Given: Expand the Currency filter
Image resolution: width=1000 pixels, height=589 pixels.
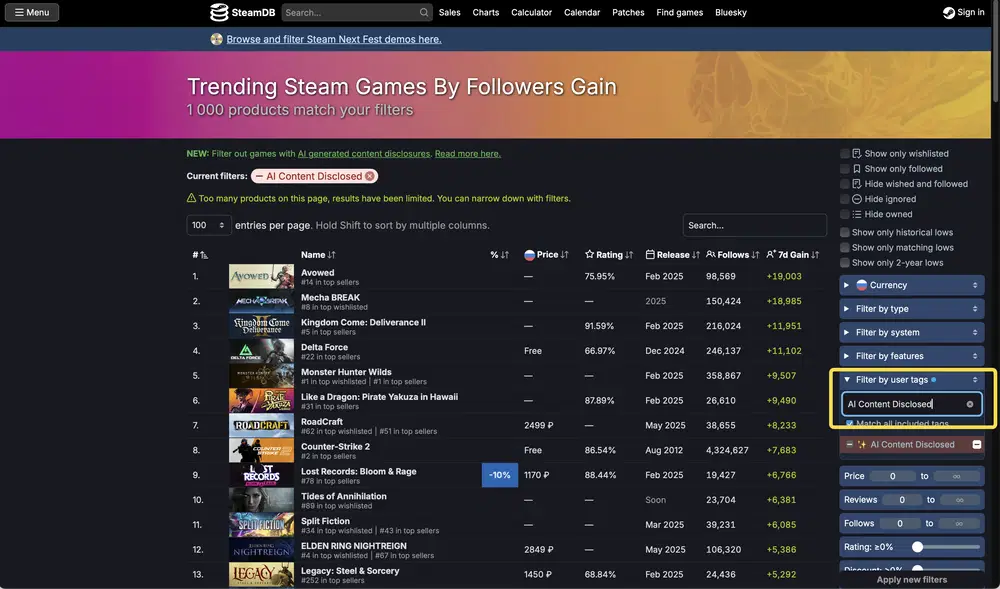Looking at the screenshot, I should pyautogui.click(x=911, y=286).
